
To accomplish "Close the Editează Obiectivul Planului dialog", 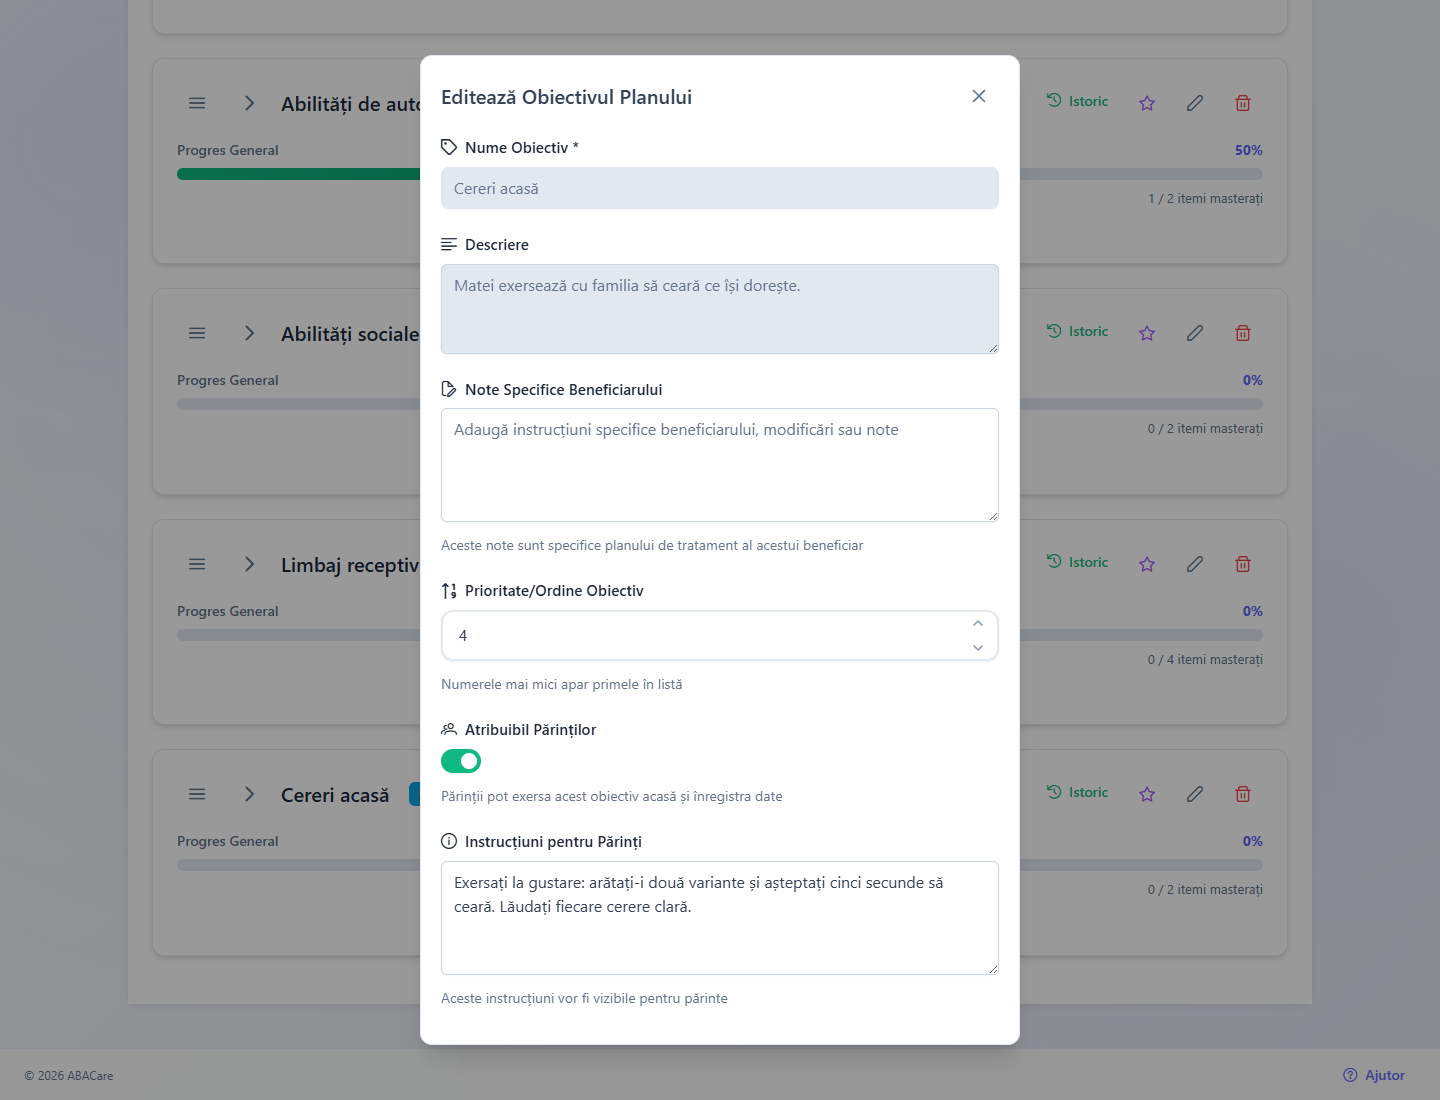I will click(979, 96).
